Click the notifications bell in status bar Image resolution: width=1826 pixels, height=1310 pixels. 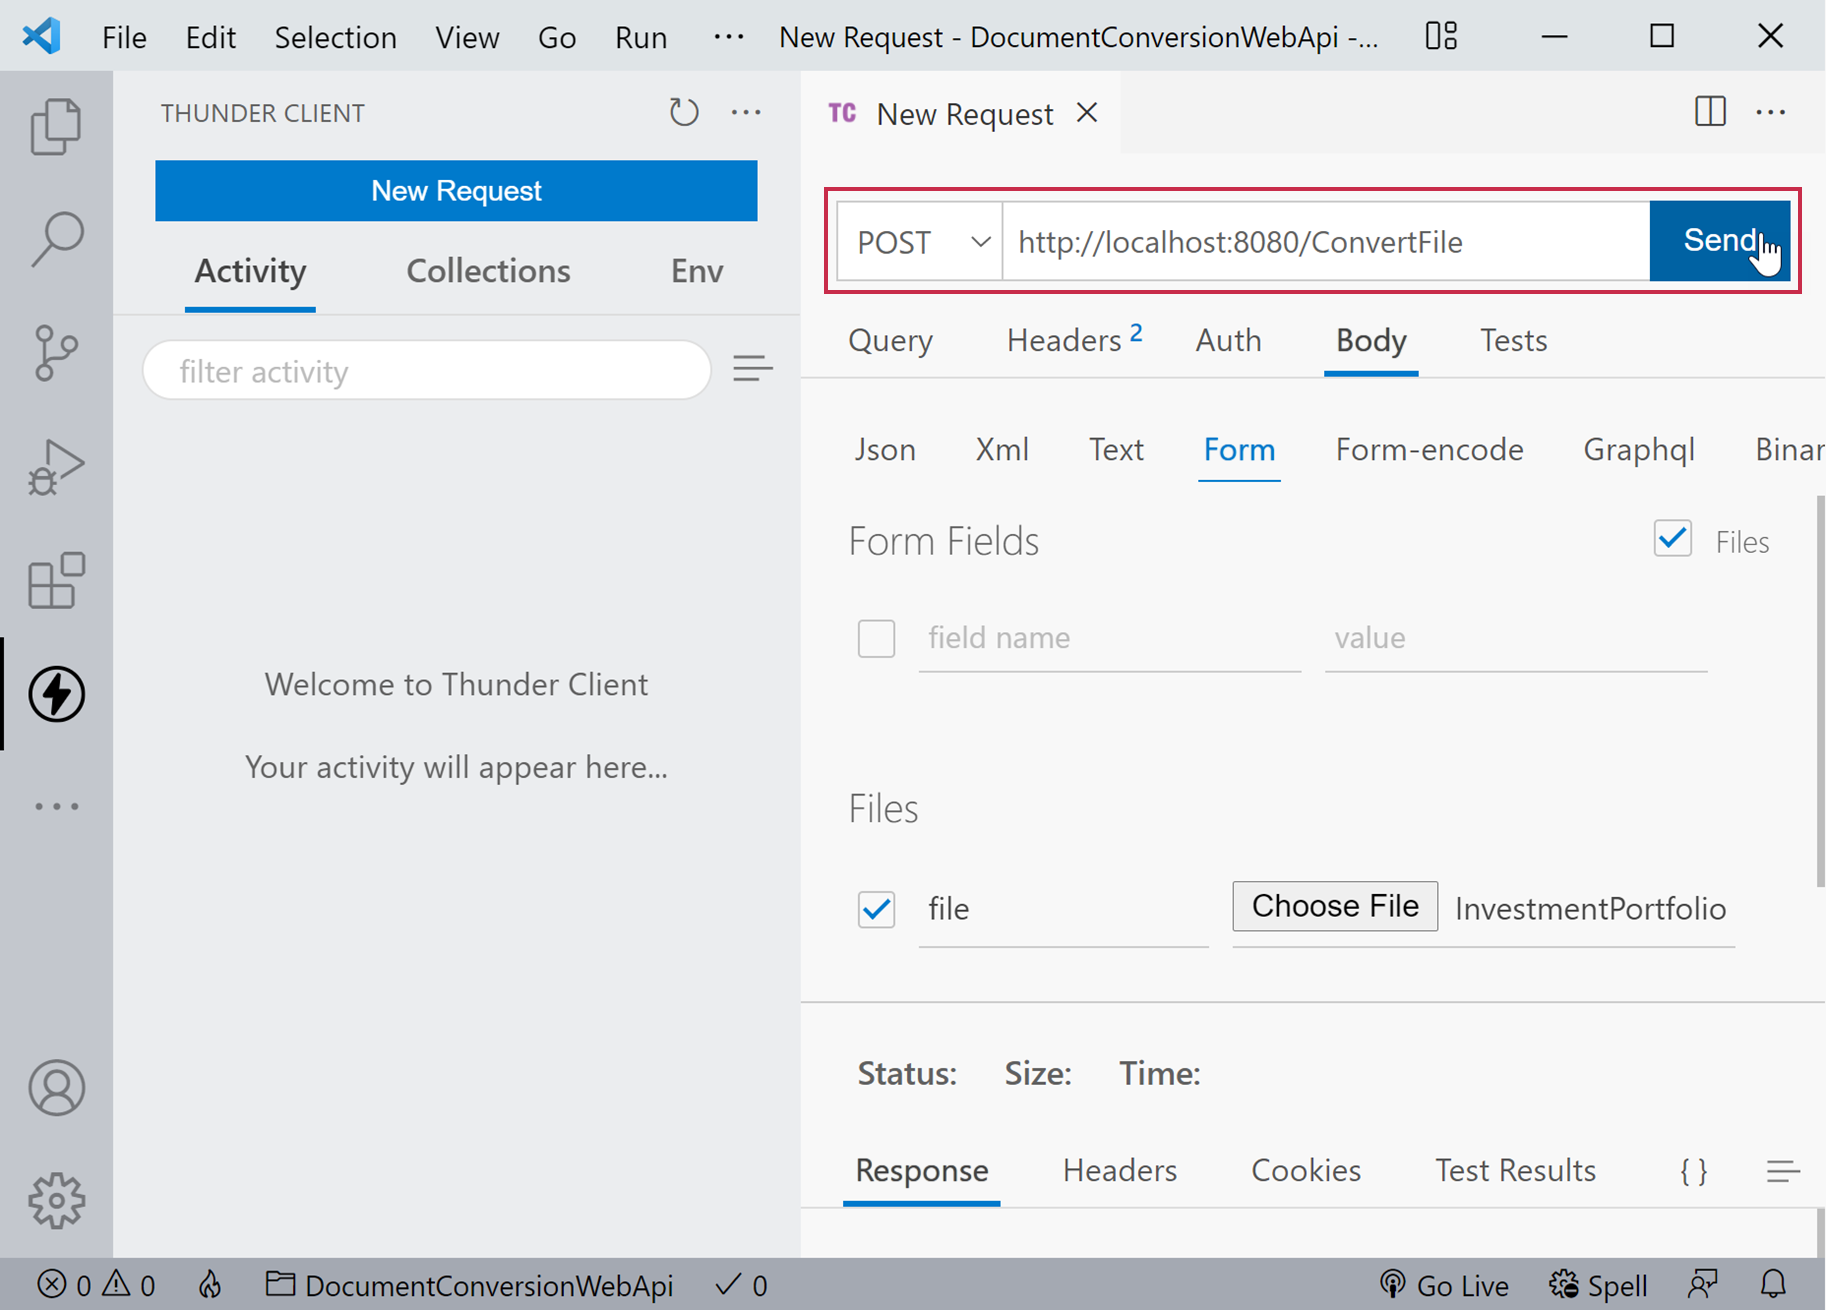[x=1773, y=1284]
